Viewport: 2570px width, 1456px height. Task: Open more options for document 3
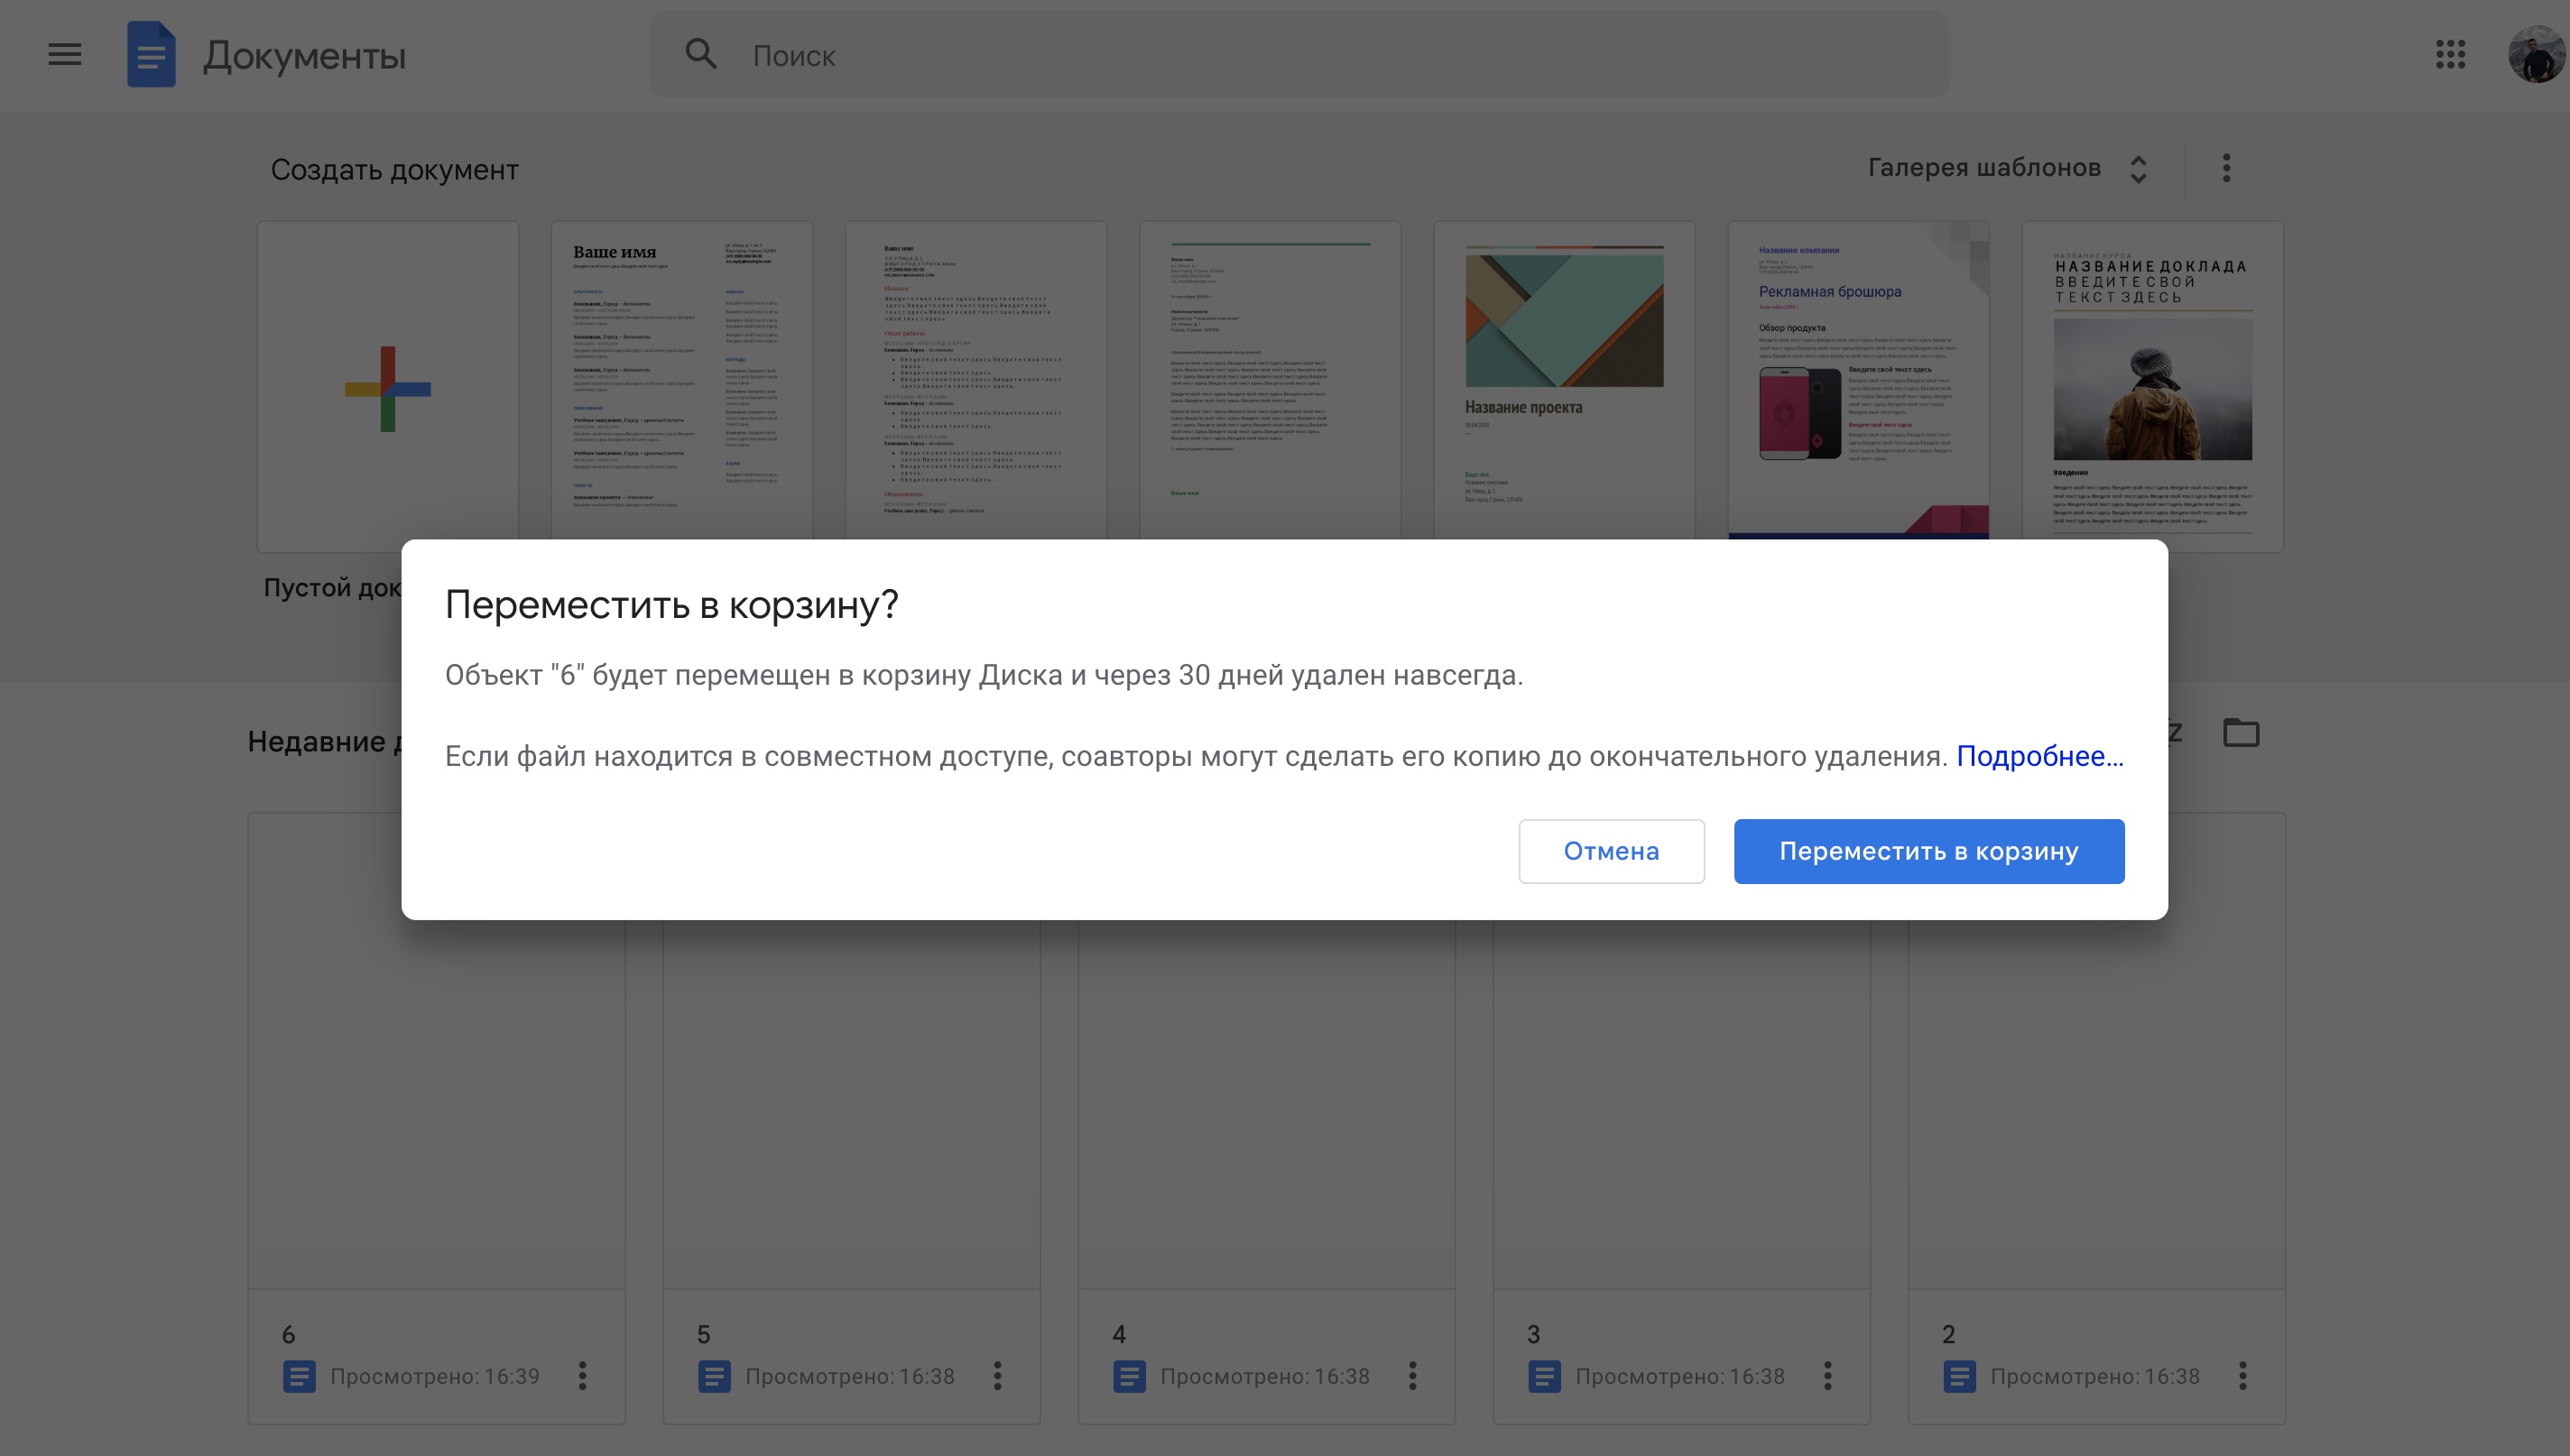click(x=1827, y=1376)
